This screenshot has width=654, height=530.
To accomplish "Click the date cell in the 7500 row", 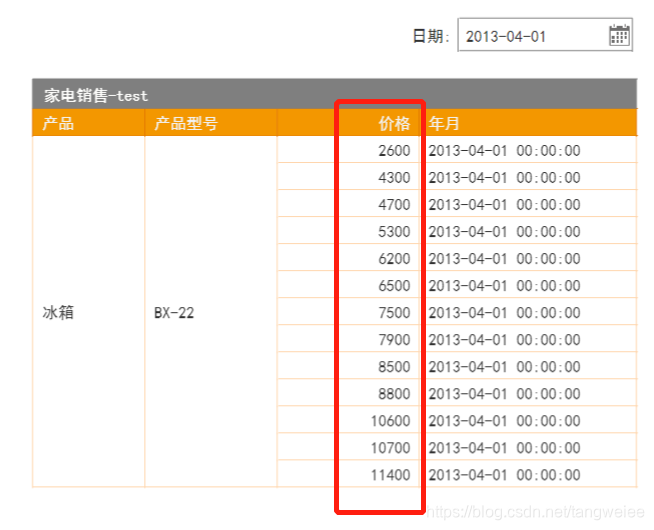I will coord(528,312).
